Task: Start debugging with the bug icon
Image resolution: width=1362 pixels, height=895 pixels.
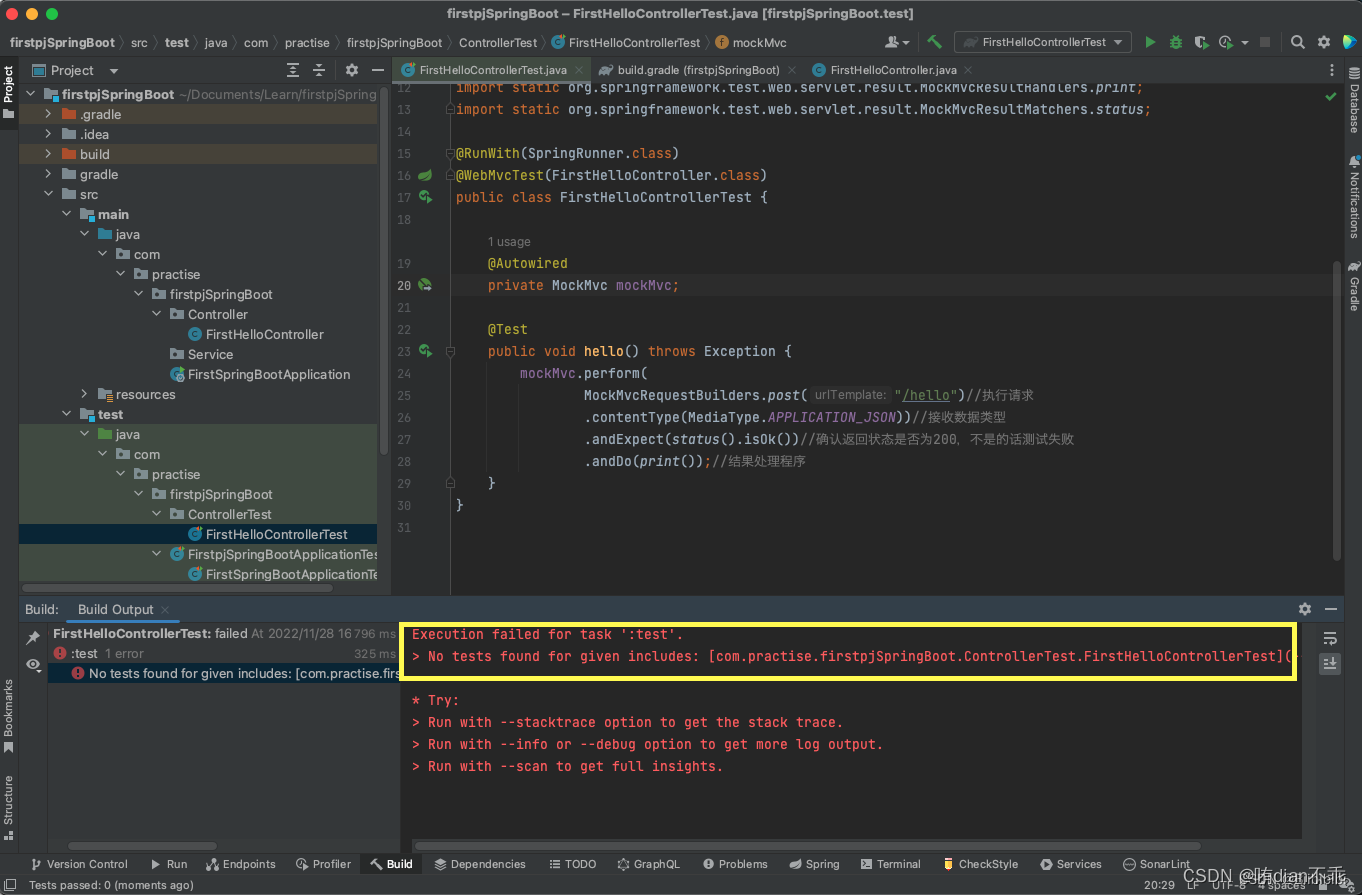Action: (x=1176, y=42)
